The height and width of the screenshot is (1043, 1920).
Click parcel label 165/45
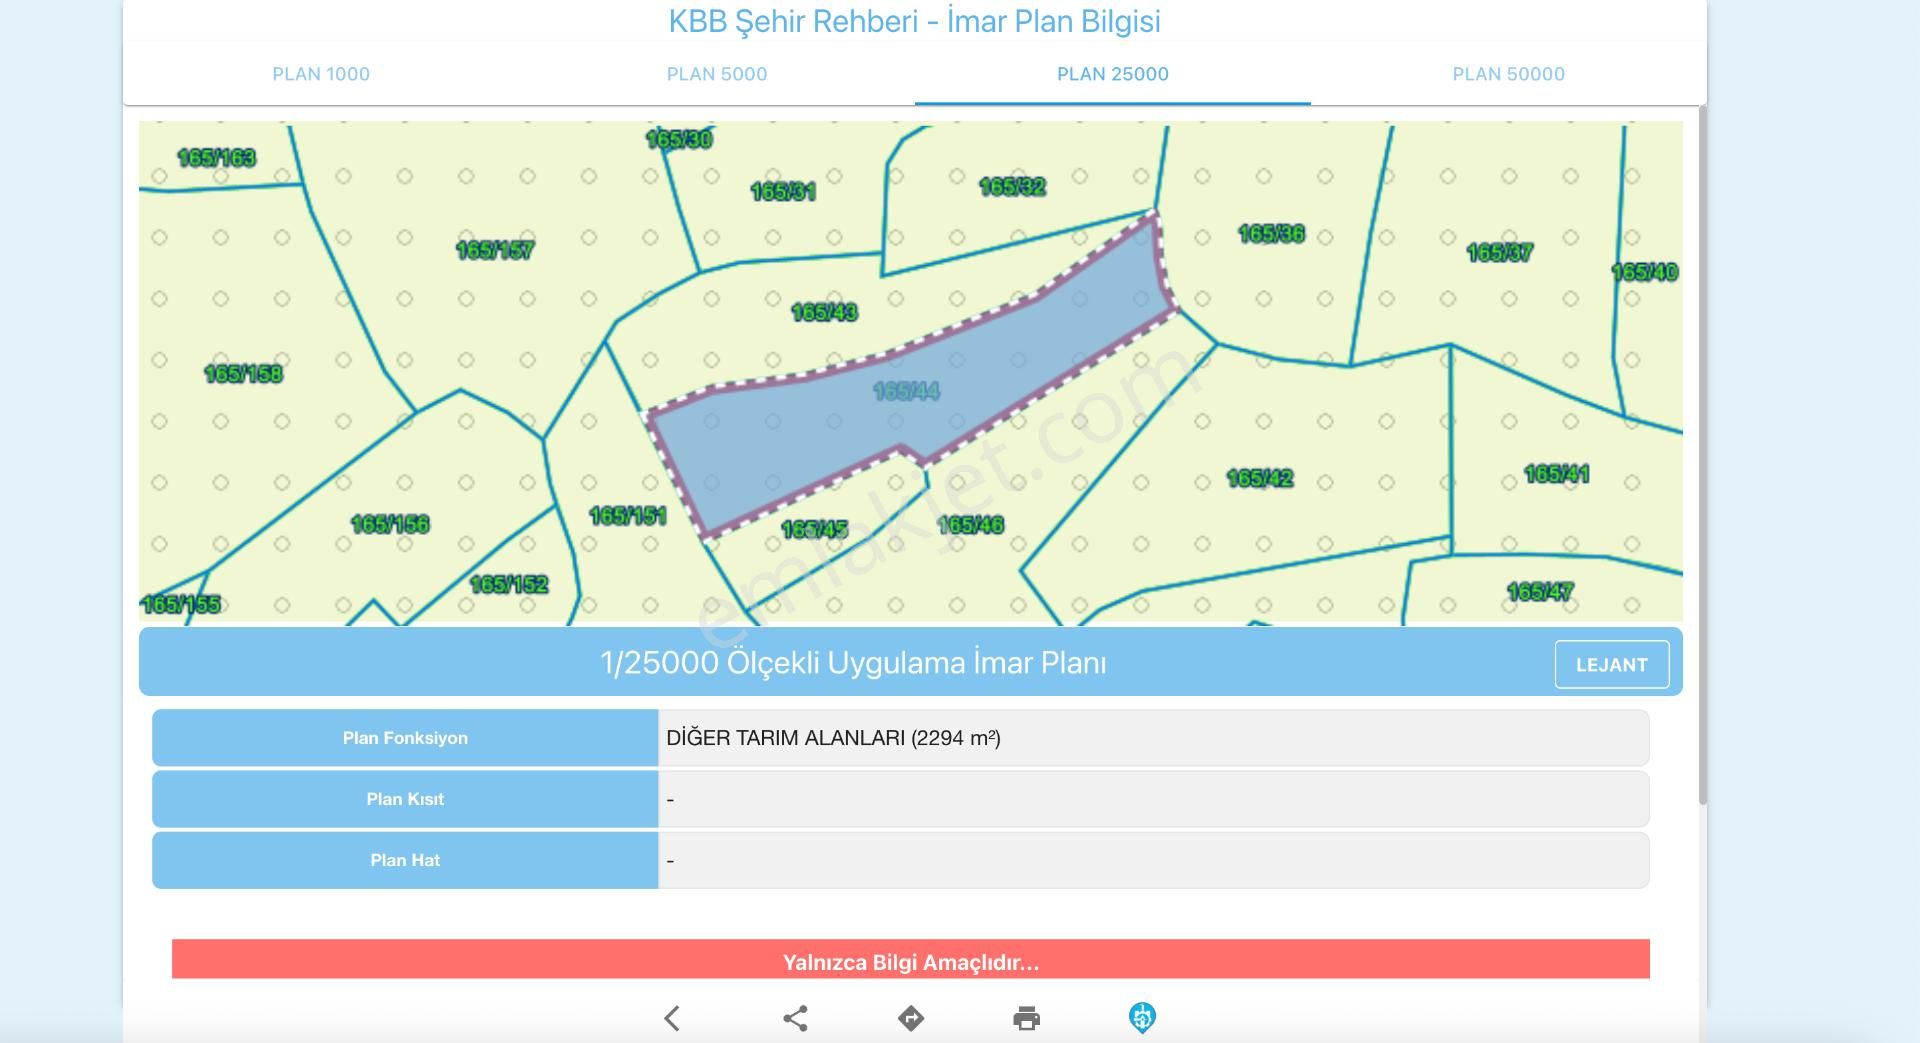[x=814, y=530]
